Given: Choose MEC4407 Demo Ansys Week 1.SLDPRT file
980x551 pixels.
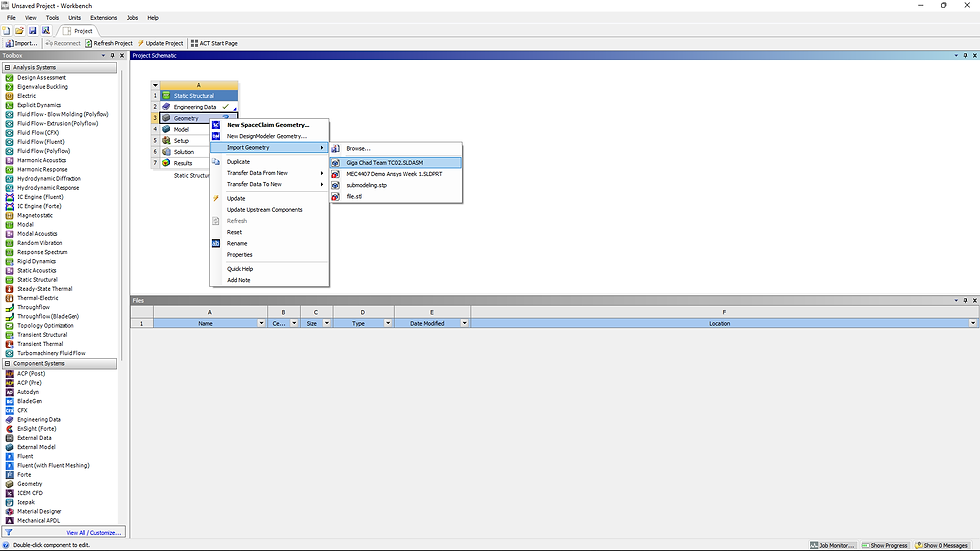Looking at the screenshot, I should 396,174.
